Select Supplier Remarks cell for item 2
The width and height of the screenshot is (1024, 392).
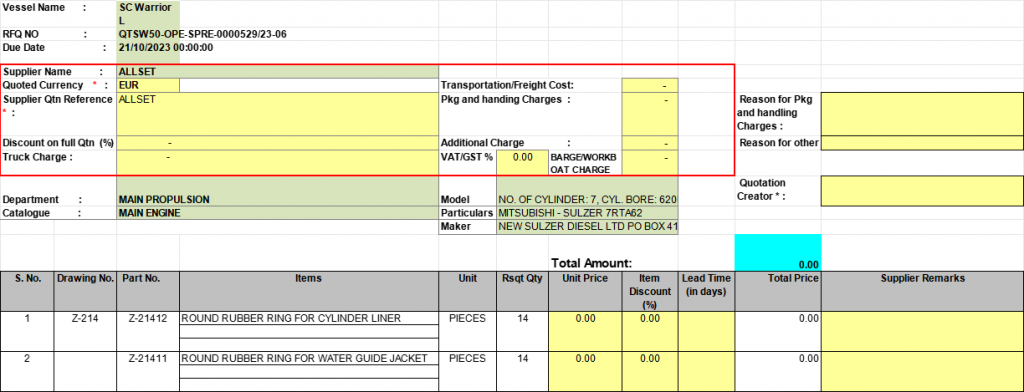(922, 371)
